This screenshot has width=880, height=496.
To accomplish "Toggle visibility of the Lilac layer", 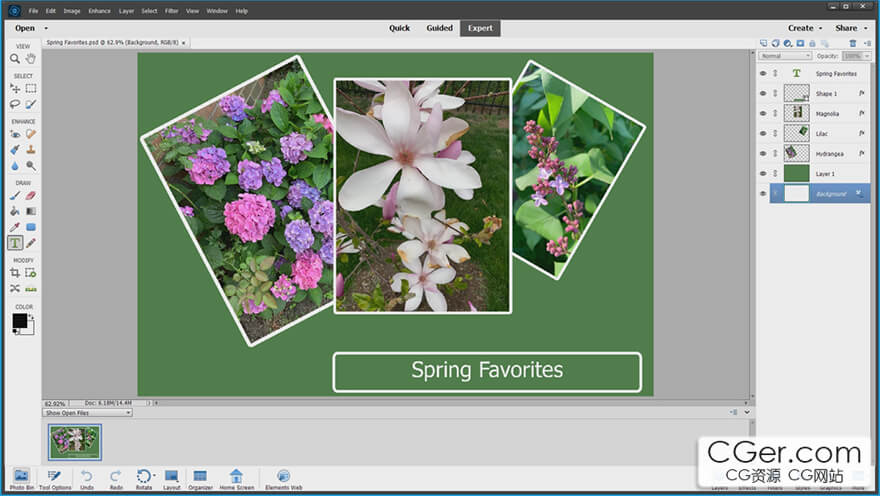I will point(763,134).
